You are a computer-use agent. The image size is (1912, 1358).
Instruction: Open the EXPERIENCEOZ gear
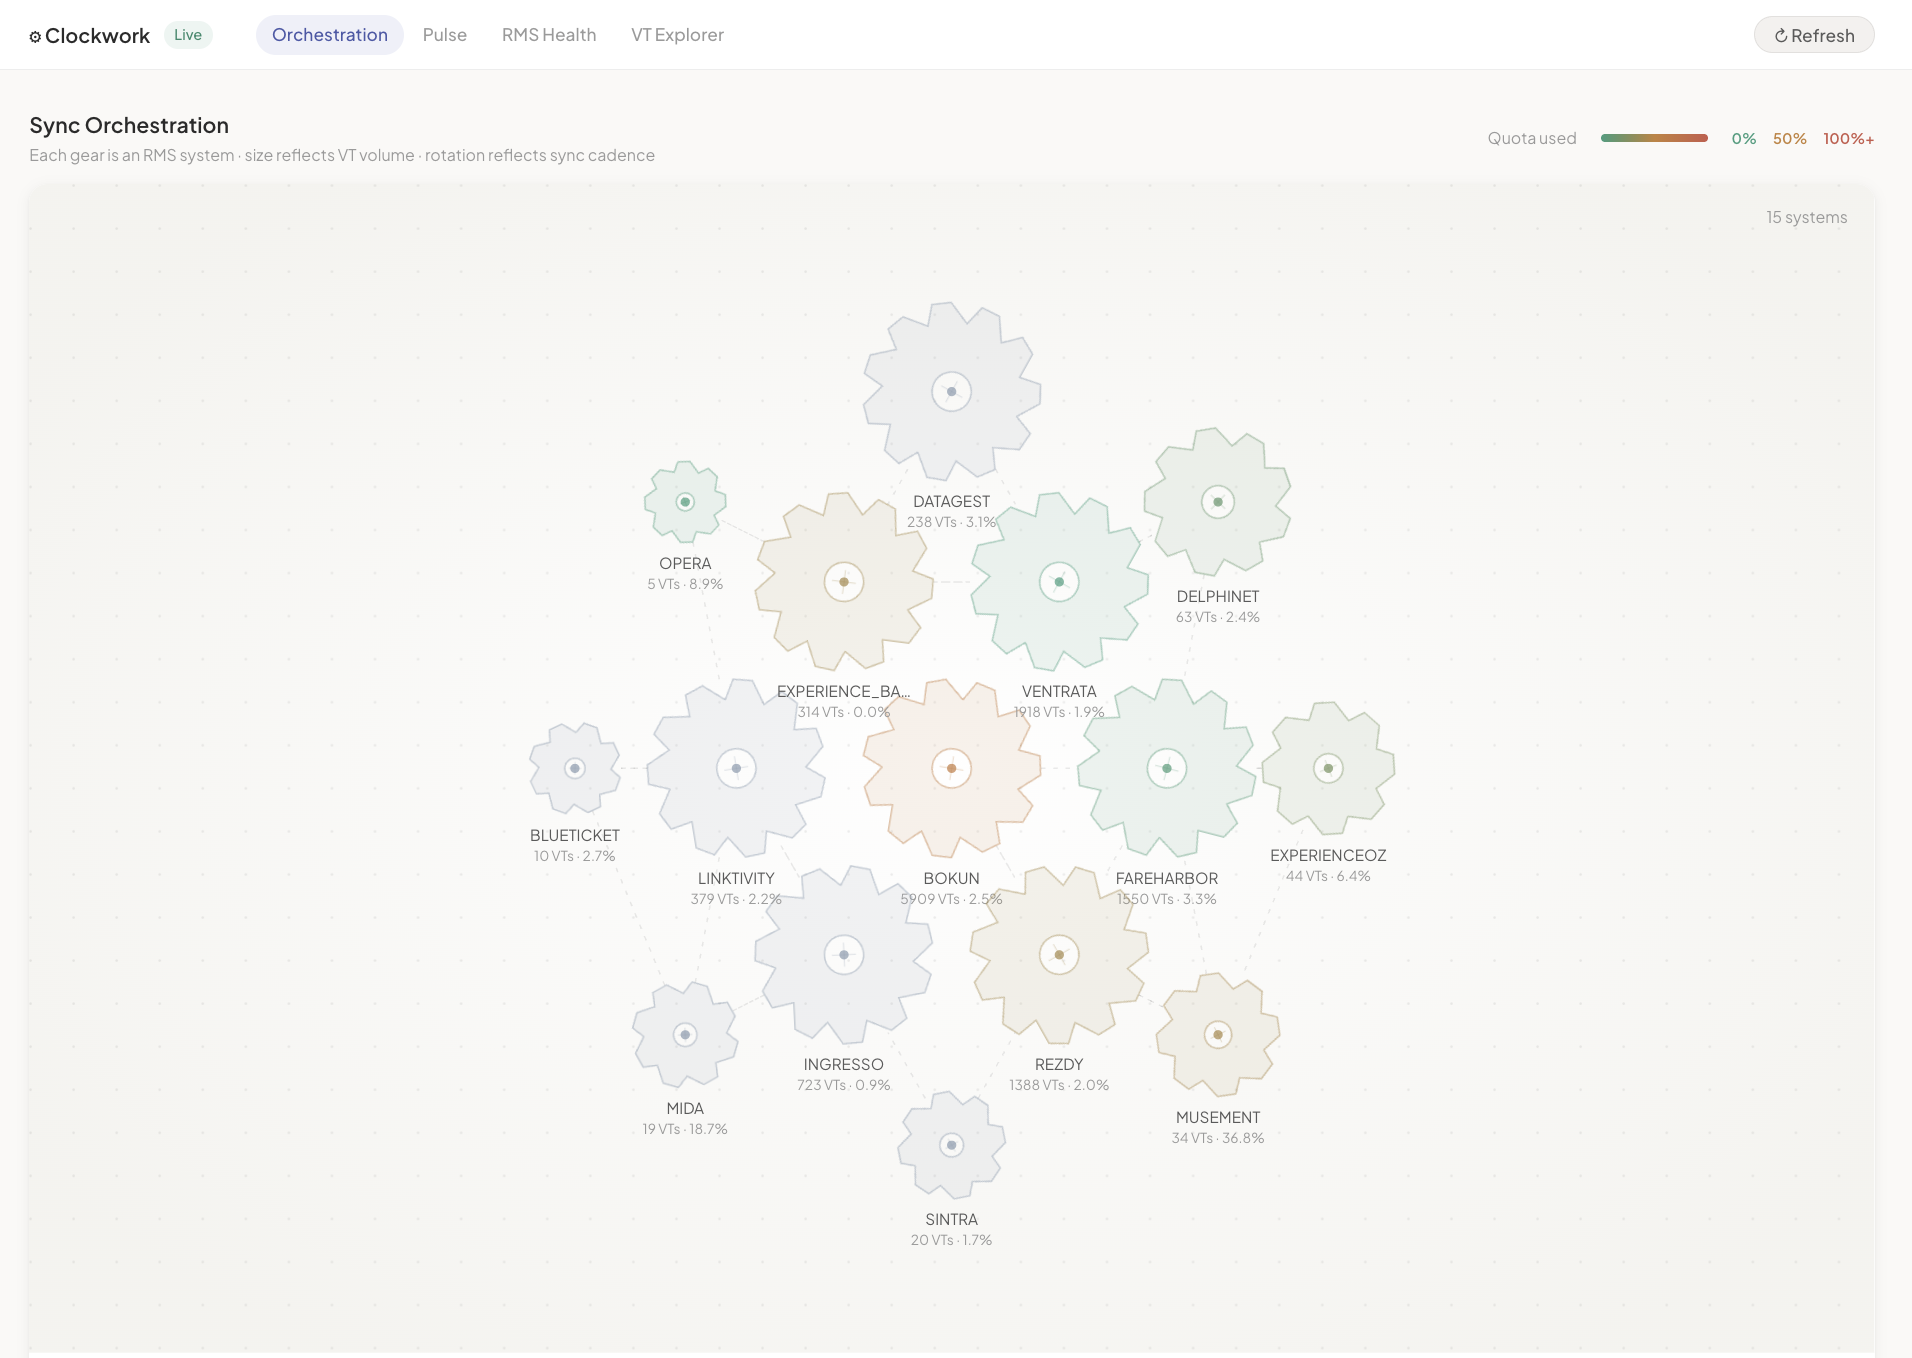(x=1328, y=768)
